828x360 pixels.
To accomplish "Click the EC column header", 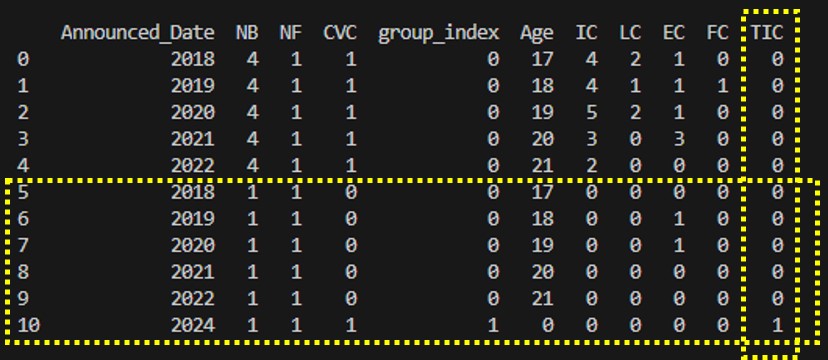I will [674, 33].
